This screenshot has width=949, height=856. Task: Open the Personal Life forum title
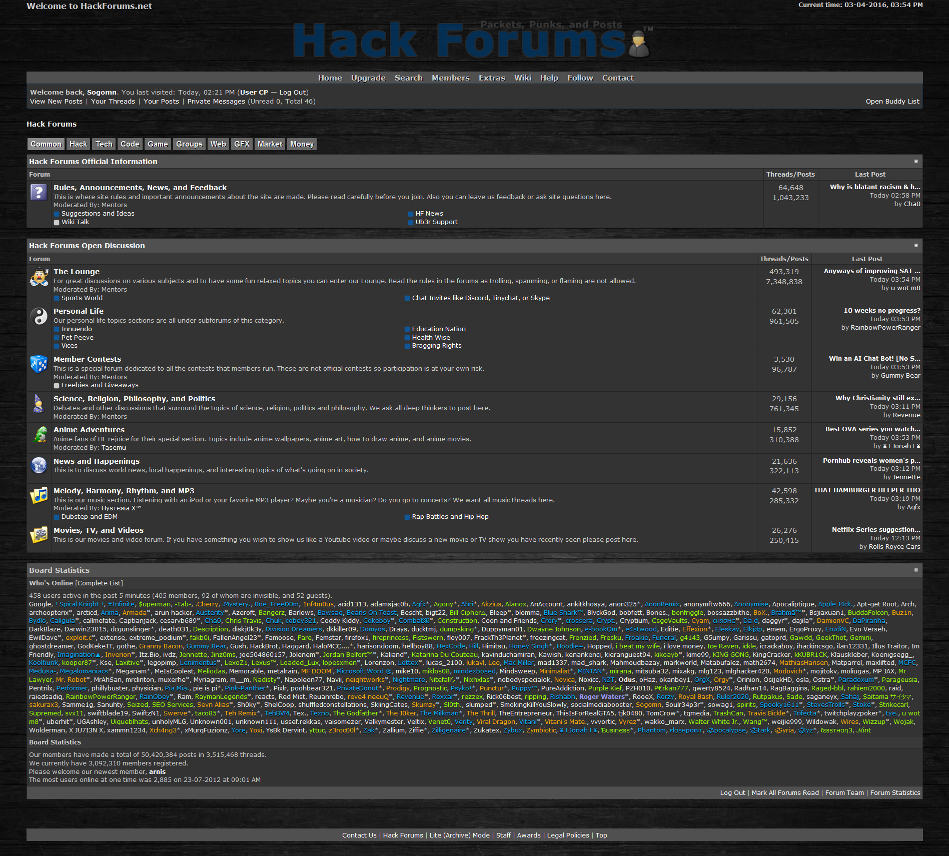78,311
